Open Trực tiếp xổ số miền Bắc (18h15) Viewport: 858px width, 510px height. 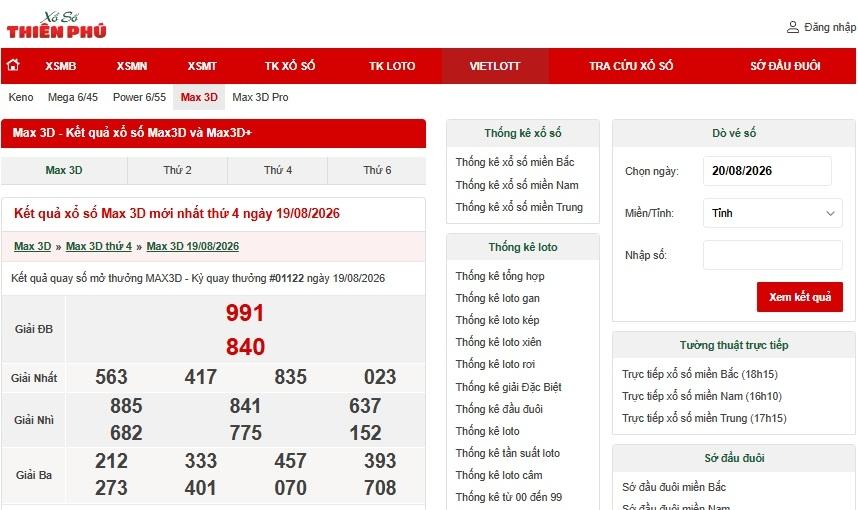pos(700,374)
